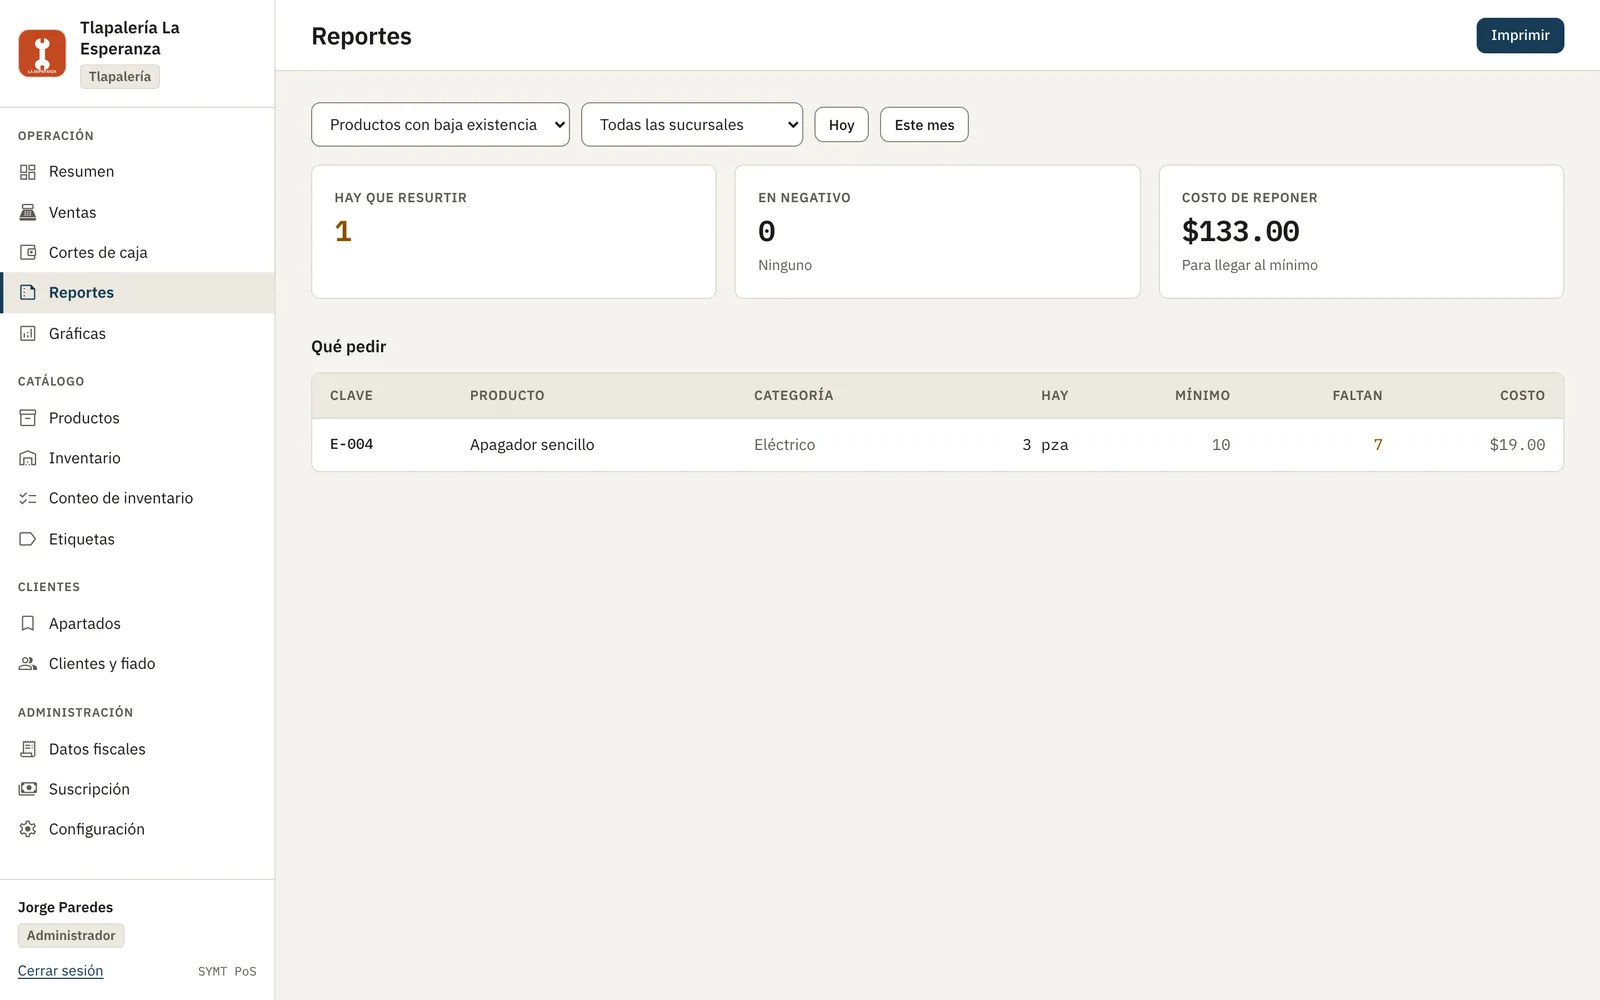
Task: Click the $133.00 costo de reponer value
Action: (1241, 231)
